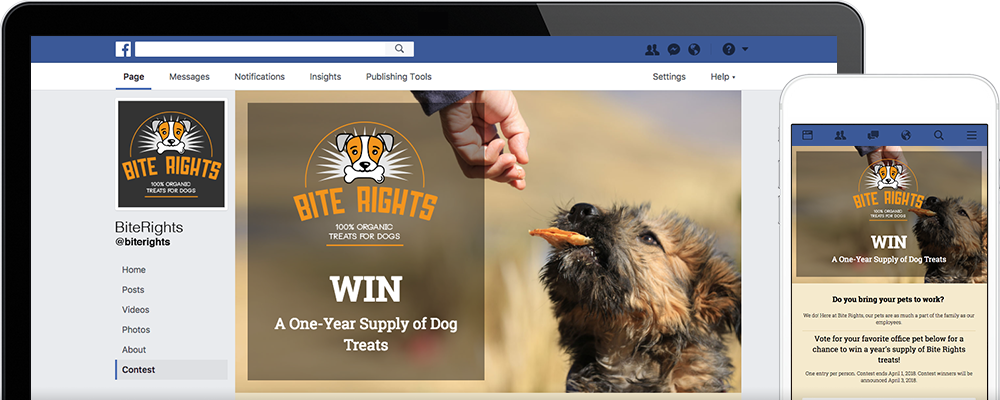The height and width of the screenshot is (400, 1000).
Task: Click the BiteRights profile picture thumbnail
Action: (171, 154)
